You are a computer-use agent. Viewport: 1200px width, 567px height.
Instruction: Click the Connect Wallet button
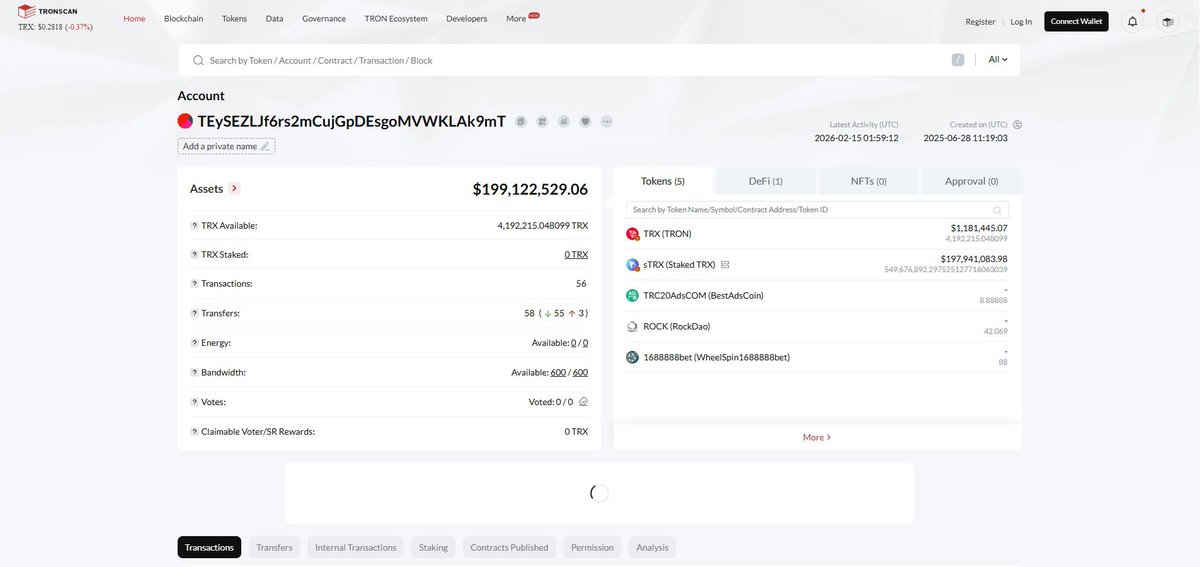(x=1076, y=21)
